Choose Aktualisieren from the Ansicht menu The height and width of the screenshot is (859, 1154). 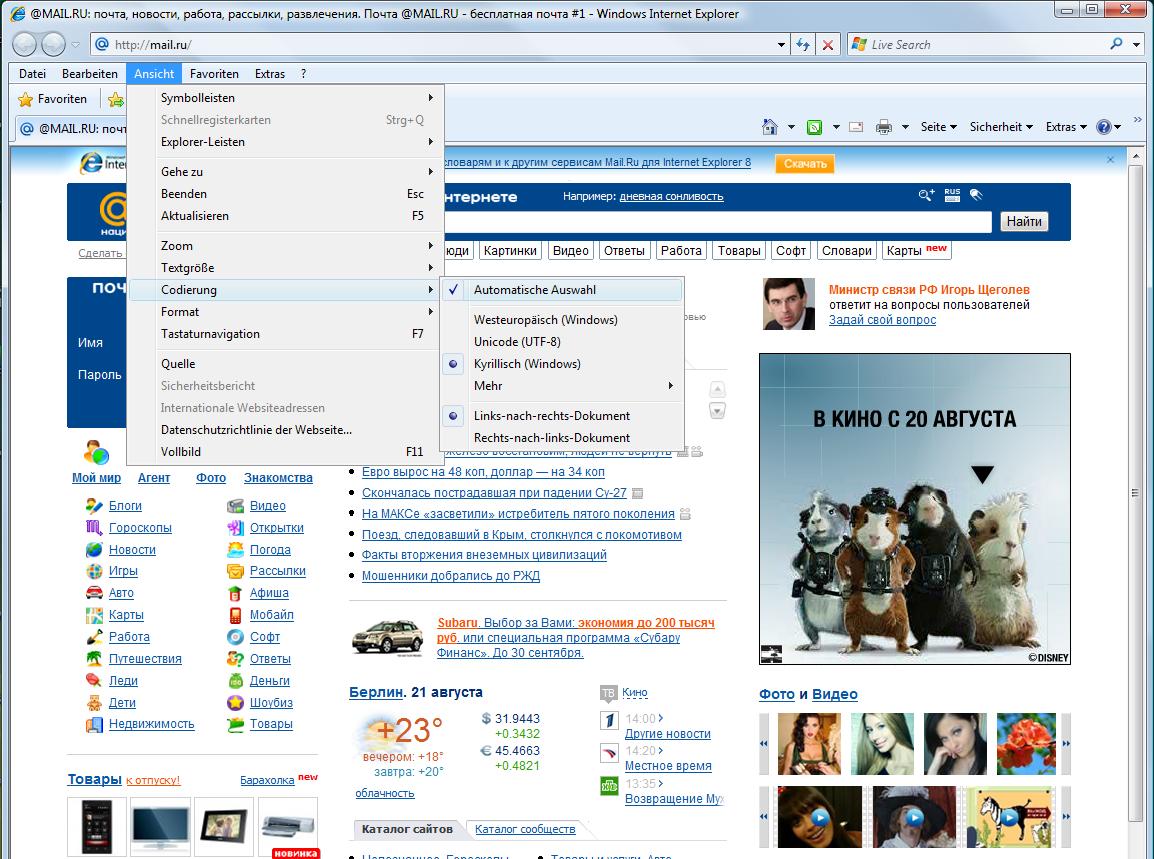point(286,216)
